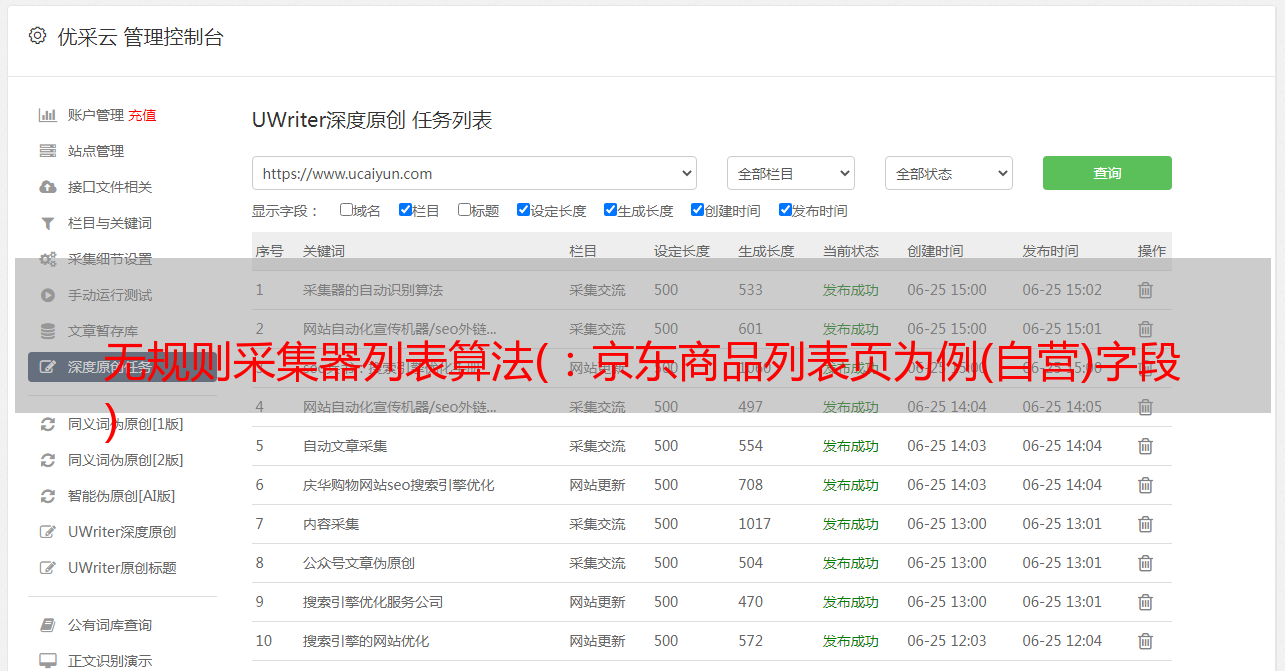Image resolution: width=1285 pixels, height=671 pixels.
Task: Open UWriter原创标题 in the sidebar
Action: (121, 568)
